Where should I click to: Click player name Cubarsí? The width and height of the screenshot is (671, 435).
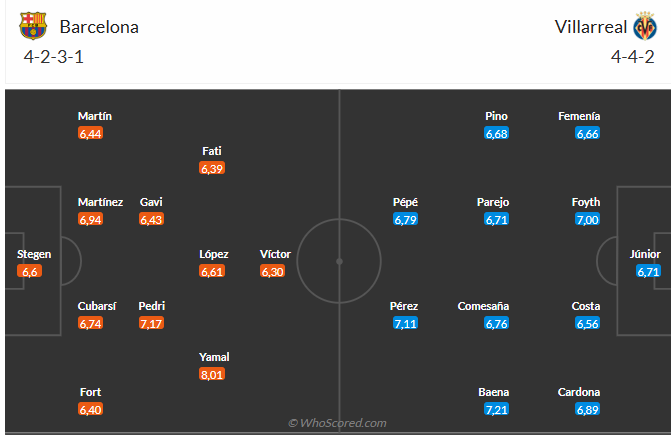coord(97,306)
